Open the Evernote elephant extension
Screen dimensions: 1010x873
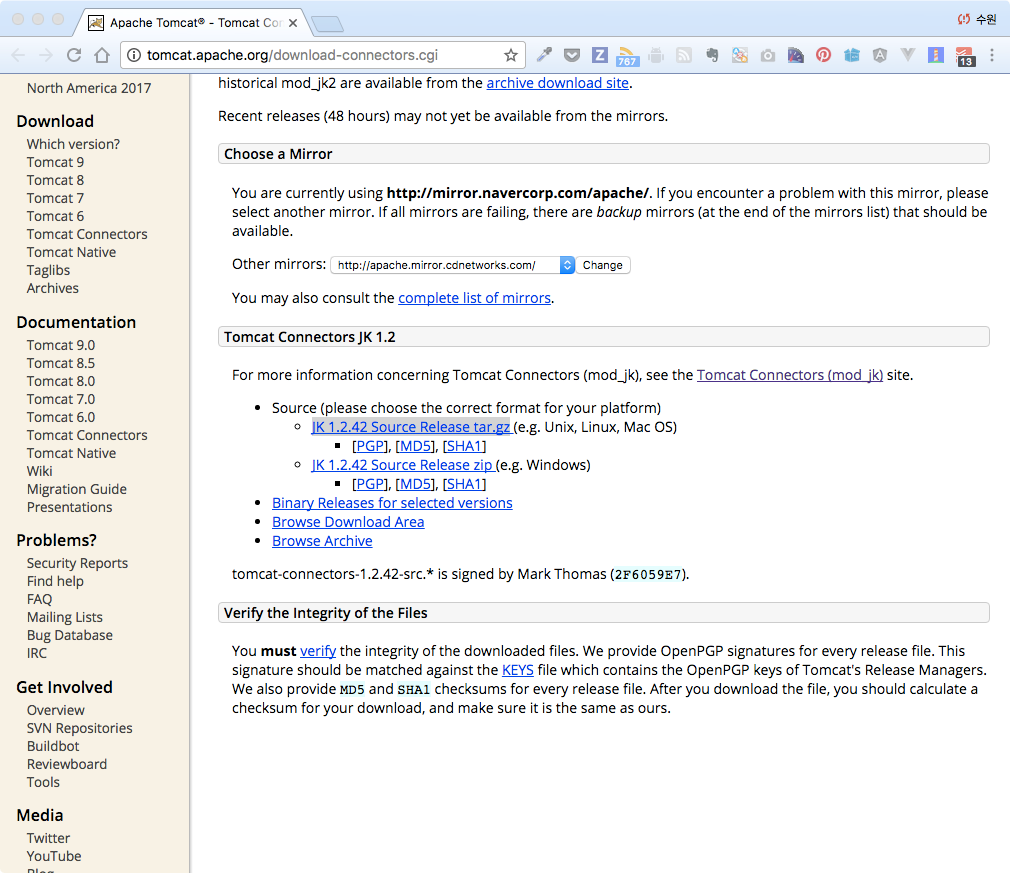712,55
